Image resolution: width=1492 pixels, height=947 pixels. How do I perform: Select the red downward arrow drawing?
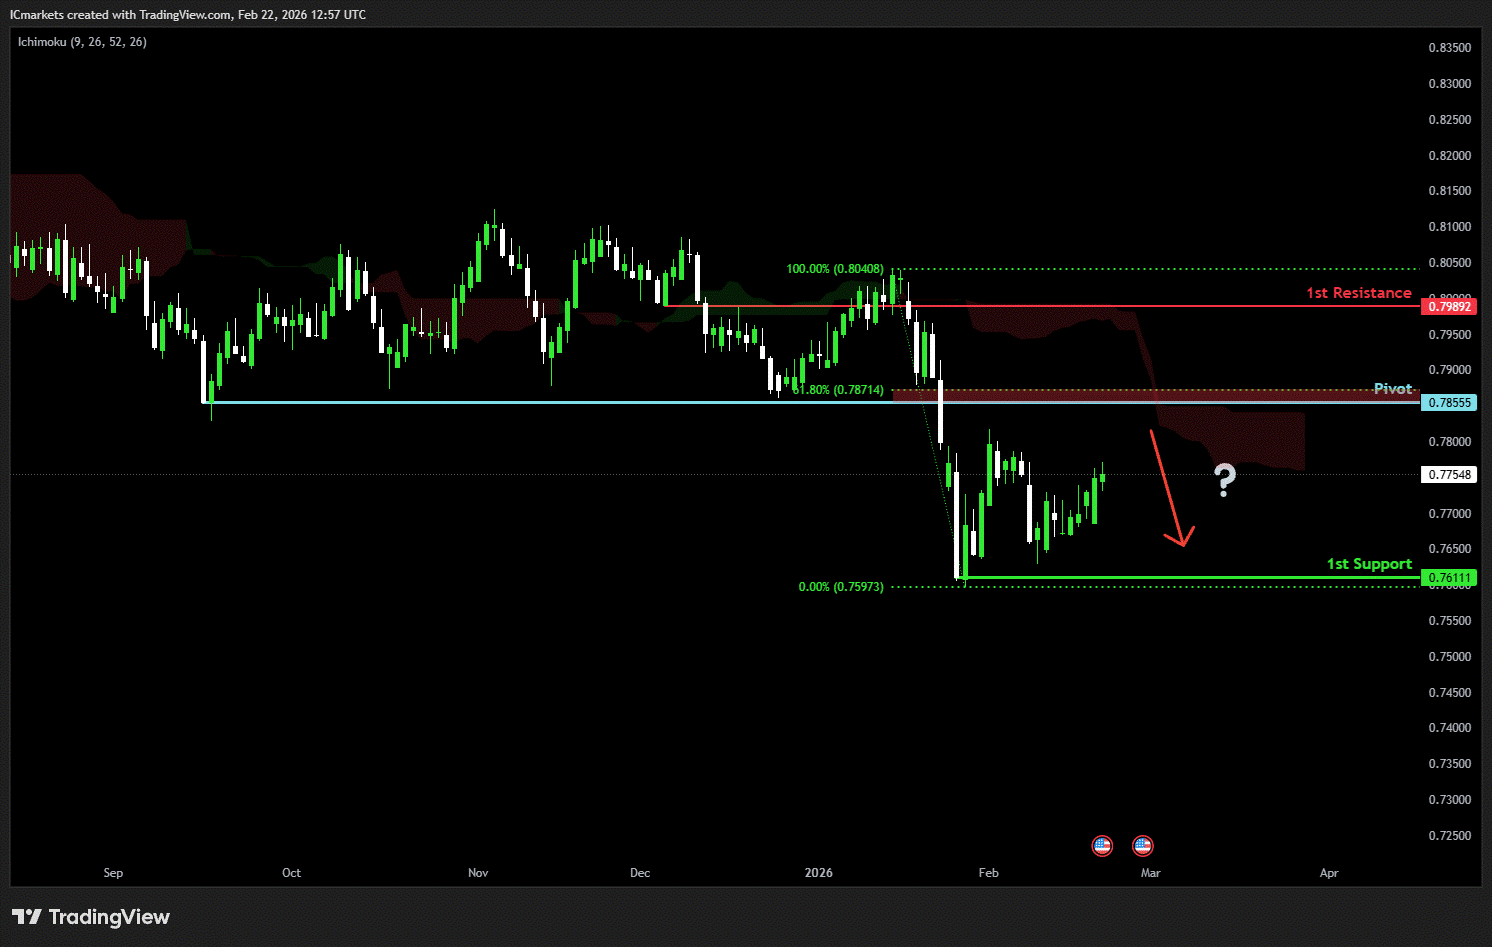point(1168,490)
